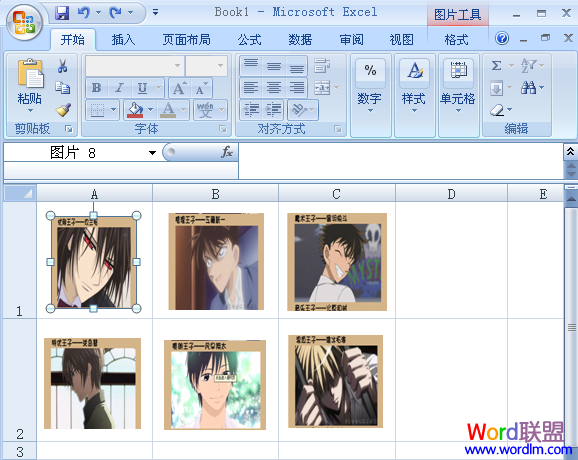Switch to the 公式 tab
Viewport: 578px width, 460px height.
click(x=249, y=39)
